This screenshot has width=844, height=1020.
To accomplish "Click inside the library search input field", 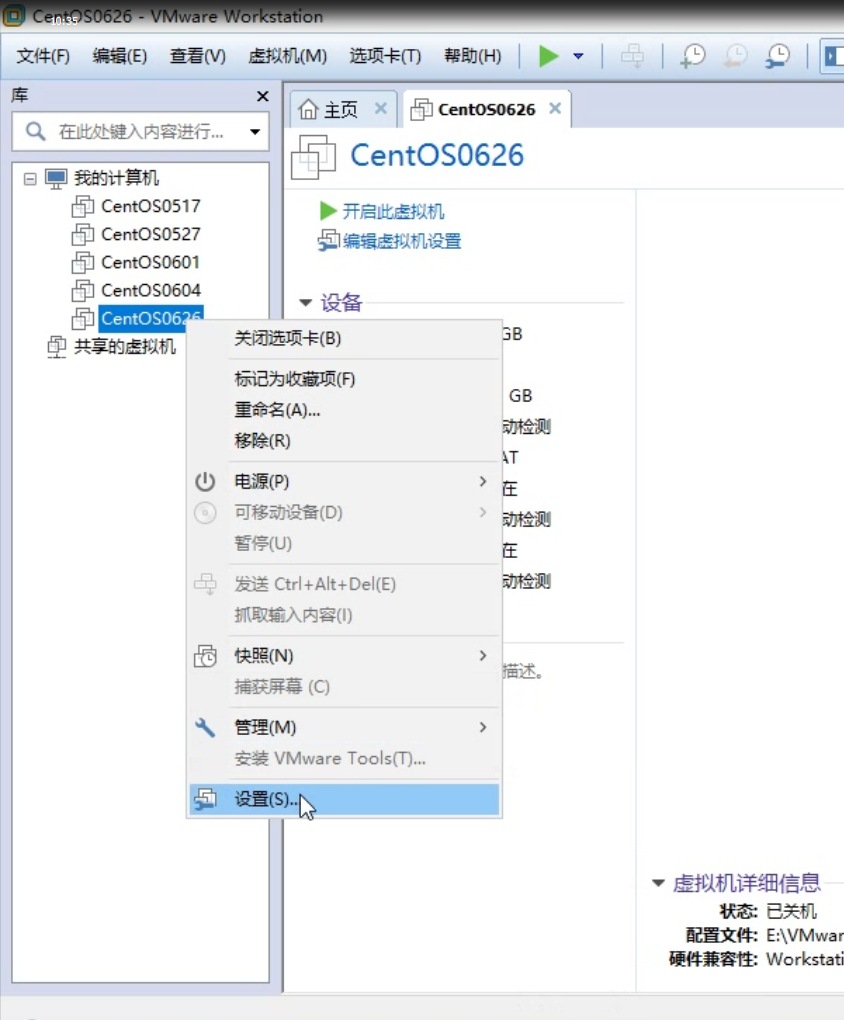I will 140,132.
